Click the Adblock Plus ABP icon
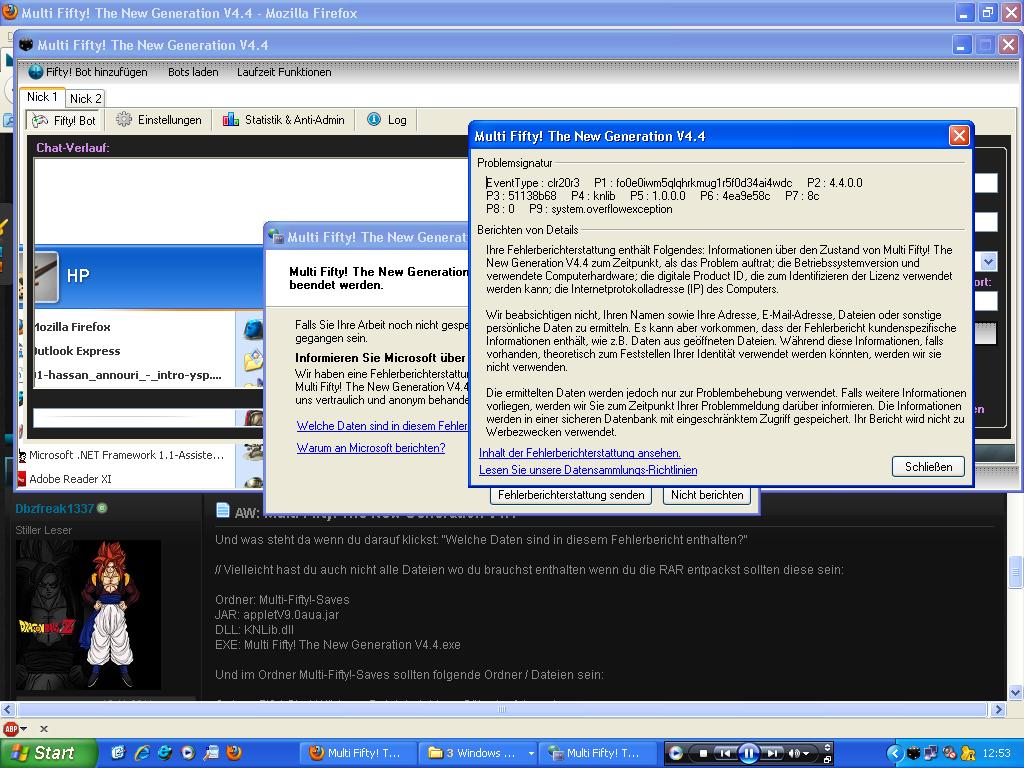Screen dimensions: 1024x768 click(x=10, y=728)
